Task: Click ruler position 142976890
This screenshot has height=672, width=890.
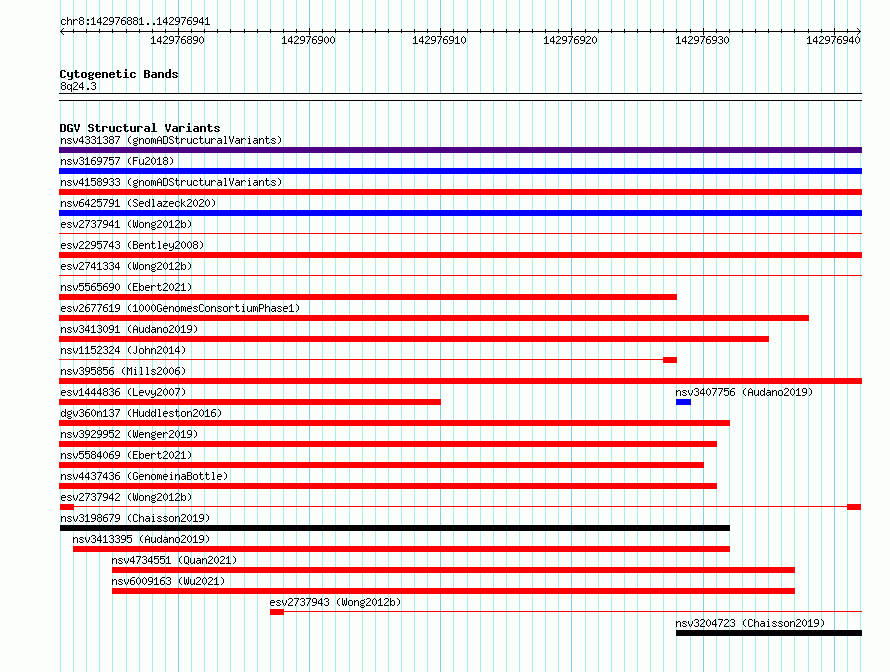Action: coord(177,40)
